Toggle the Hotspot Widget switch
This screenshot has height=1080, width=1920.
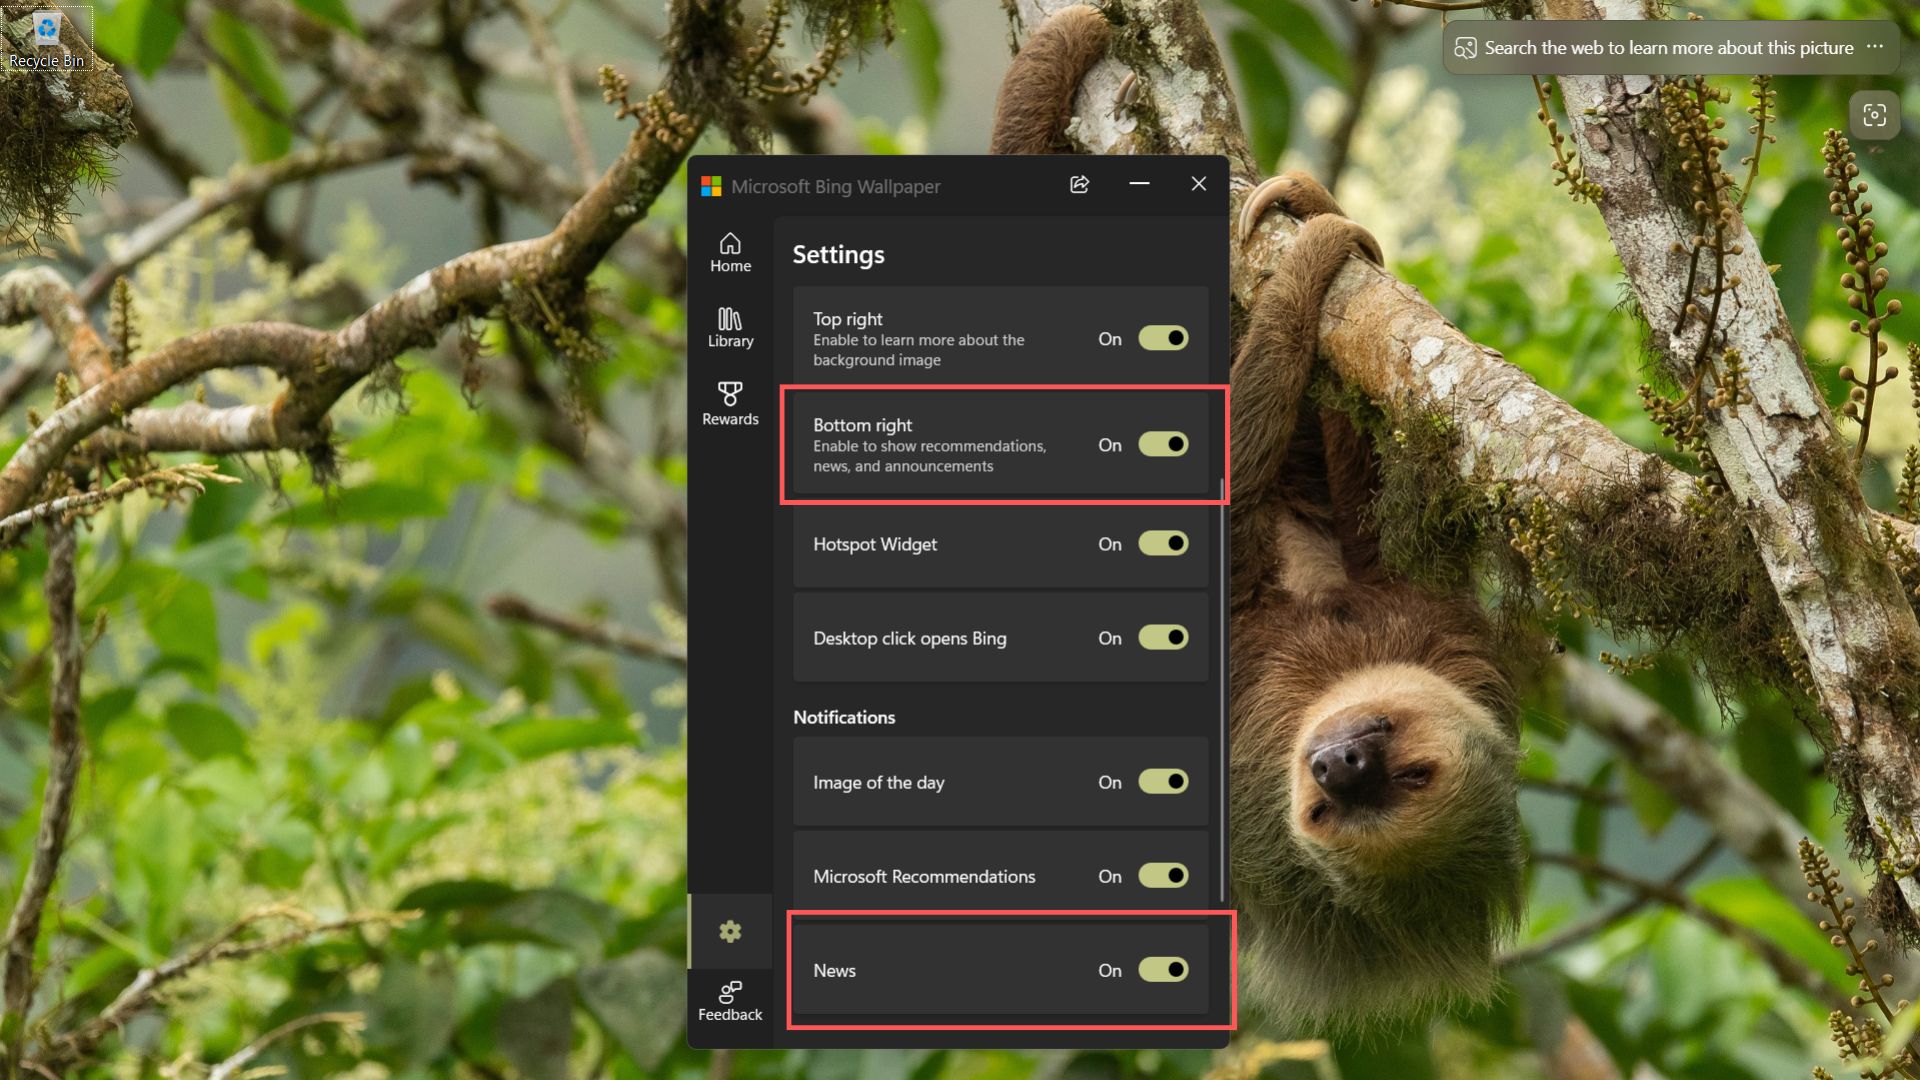point(1163,544)
